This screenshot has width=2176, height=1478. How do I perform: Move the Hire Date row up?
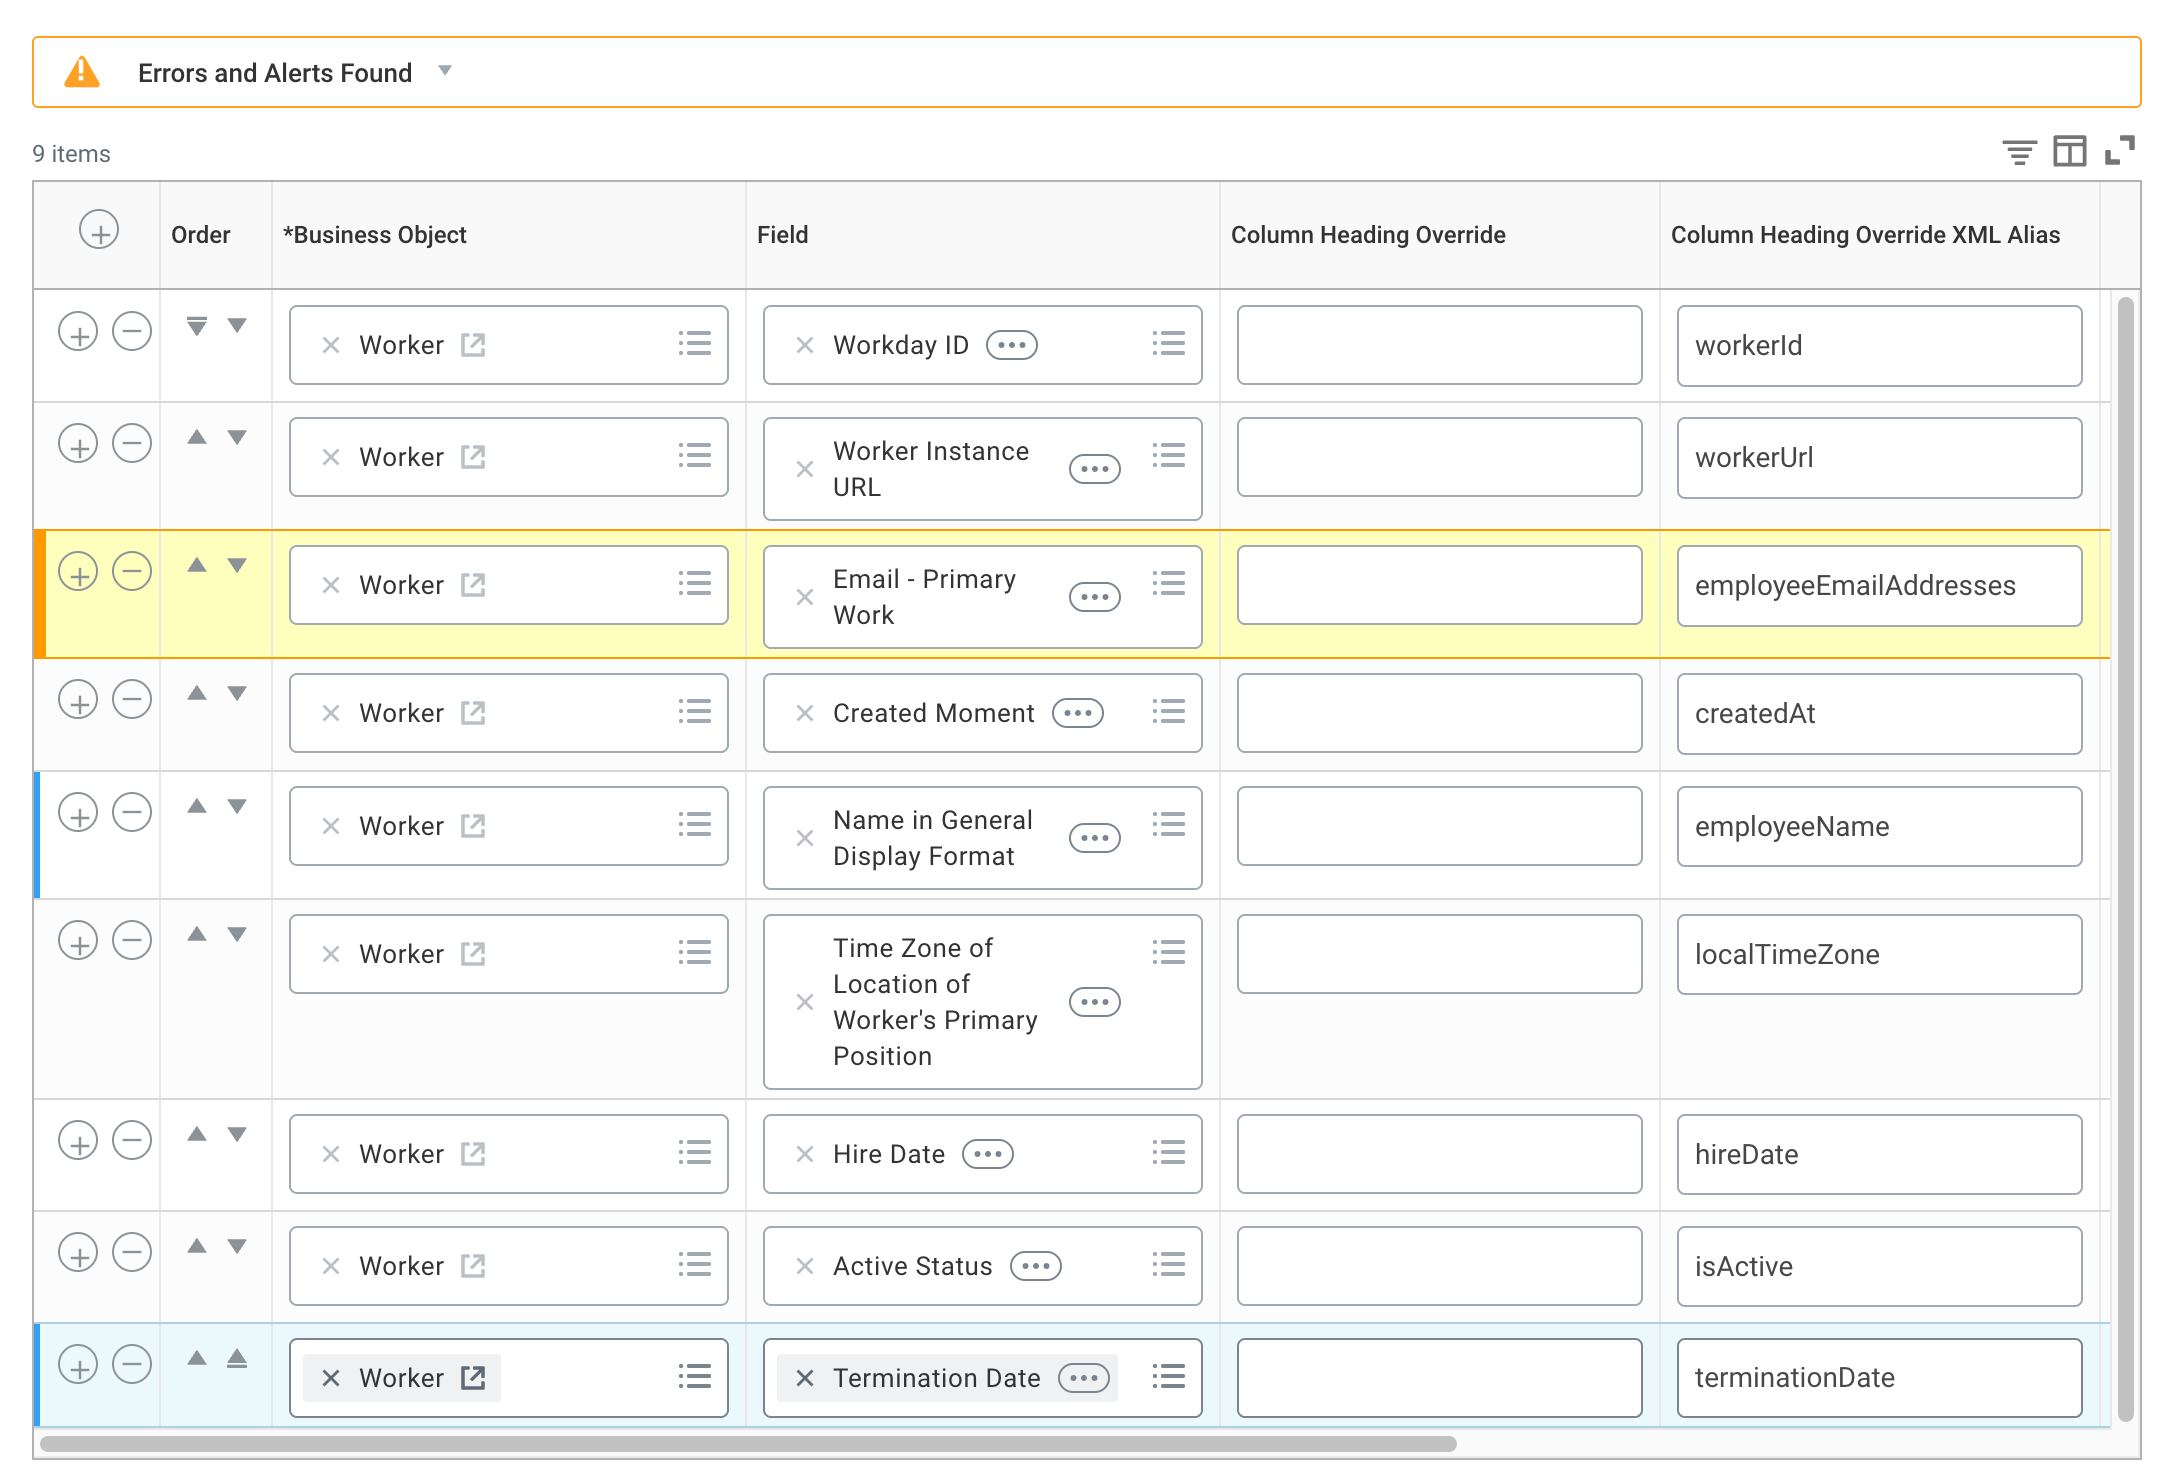click(197, 1134)
